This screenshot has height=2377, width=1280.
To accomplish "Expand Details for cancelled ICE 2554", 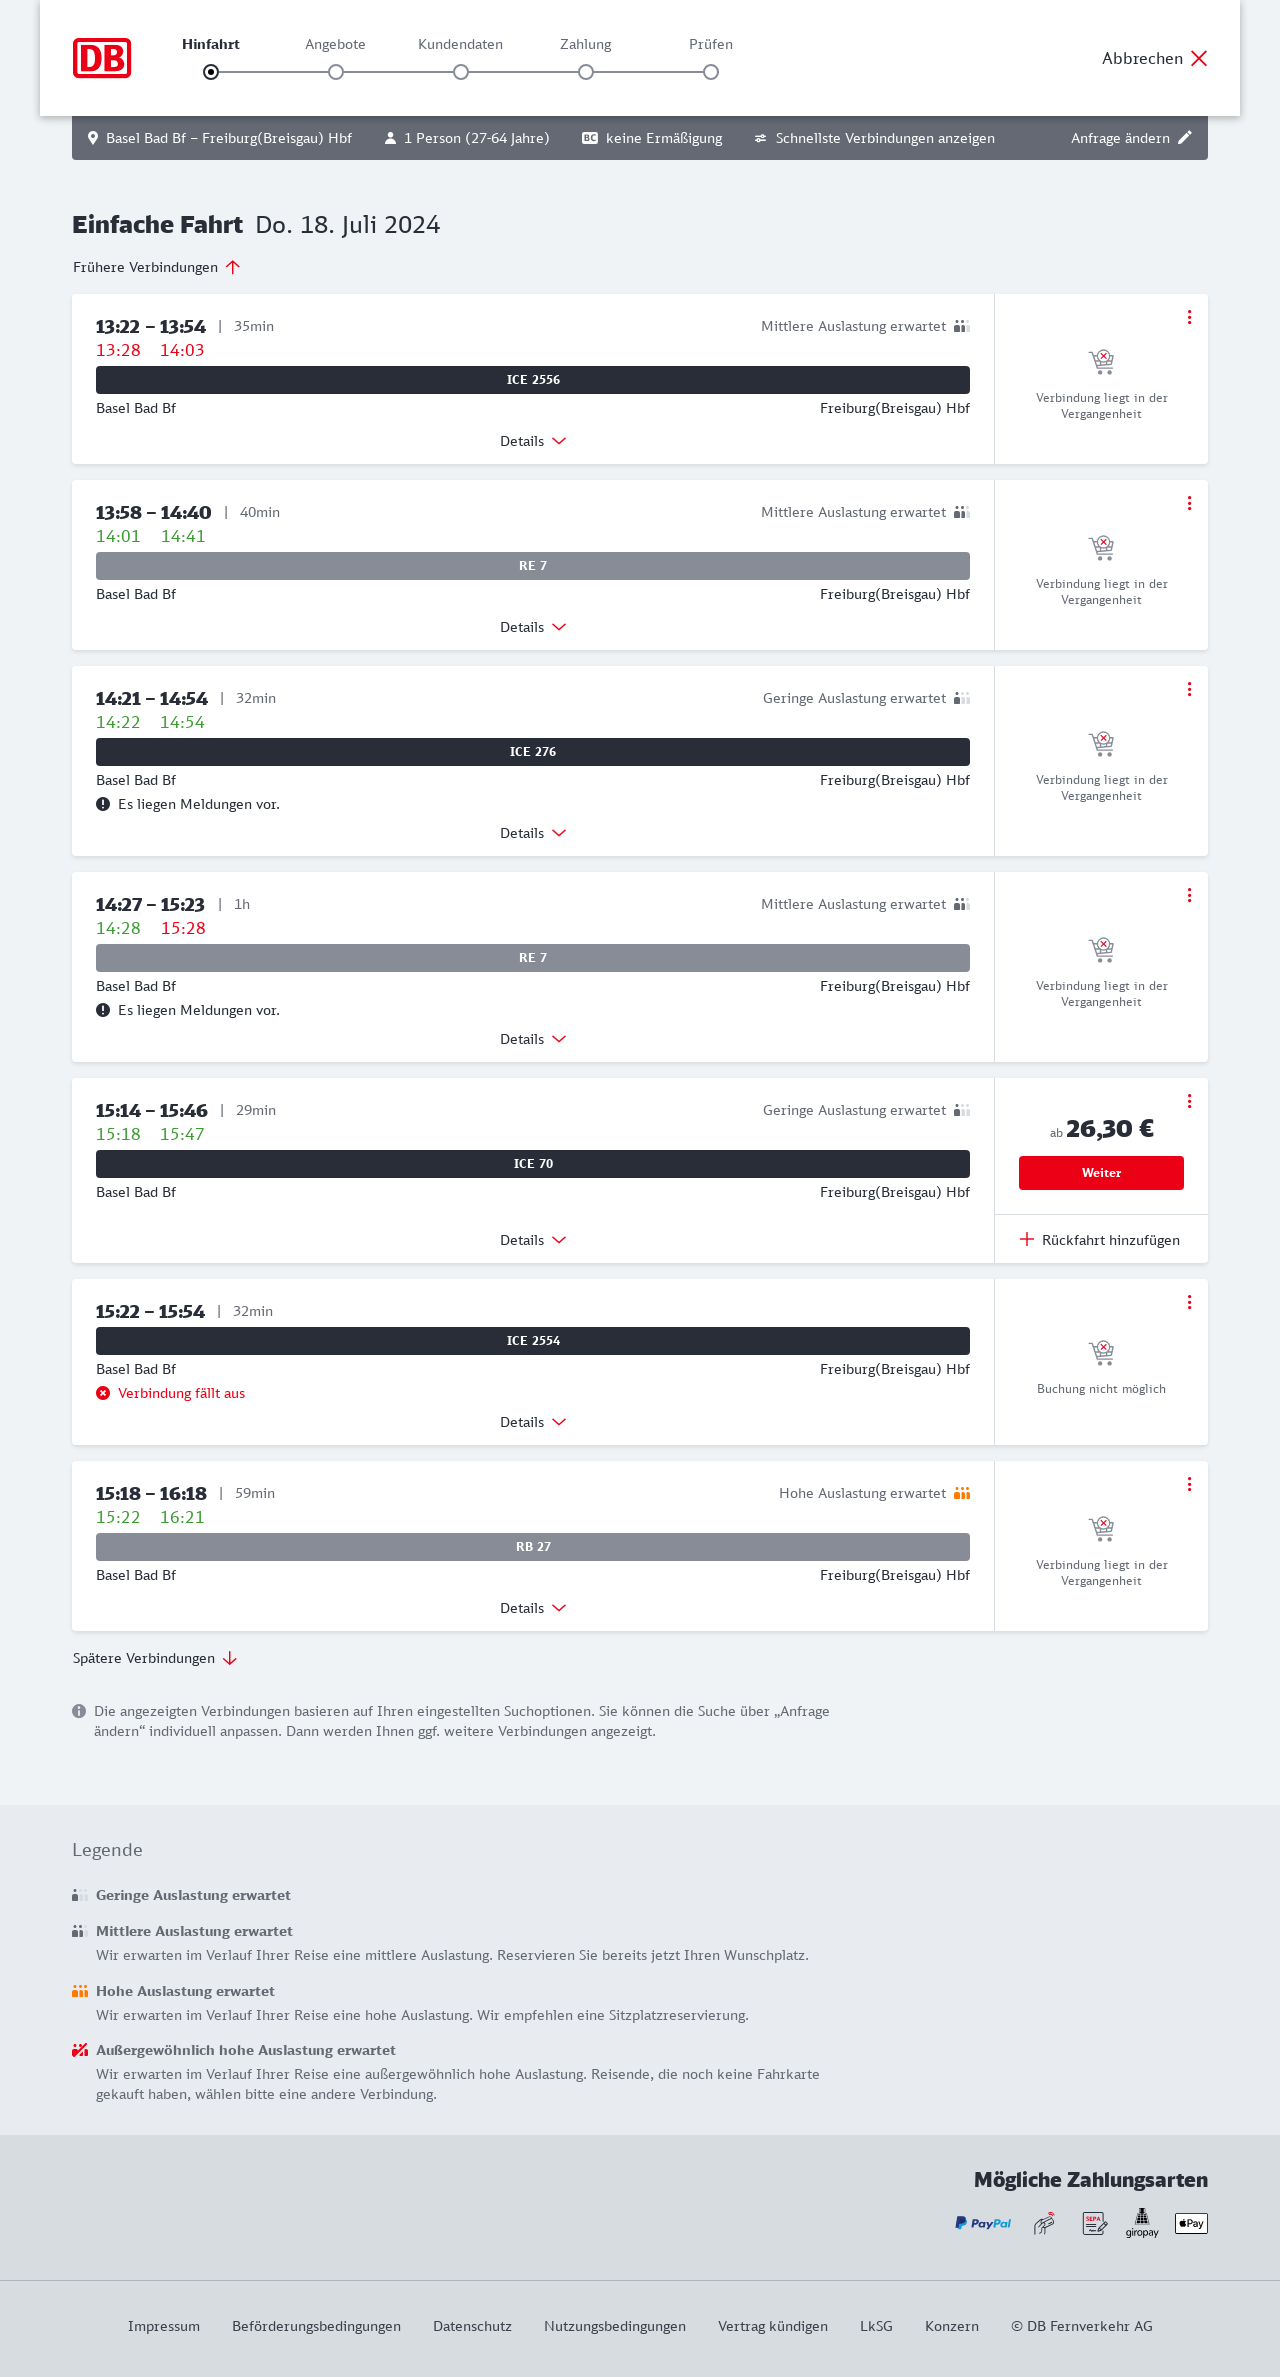I will tap(533, 1422).
